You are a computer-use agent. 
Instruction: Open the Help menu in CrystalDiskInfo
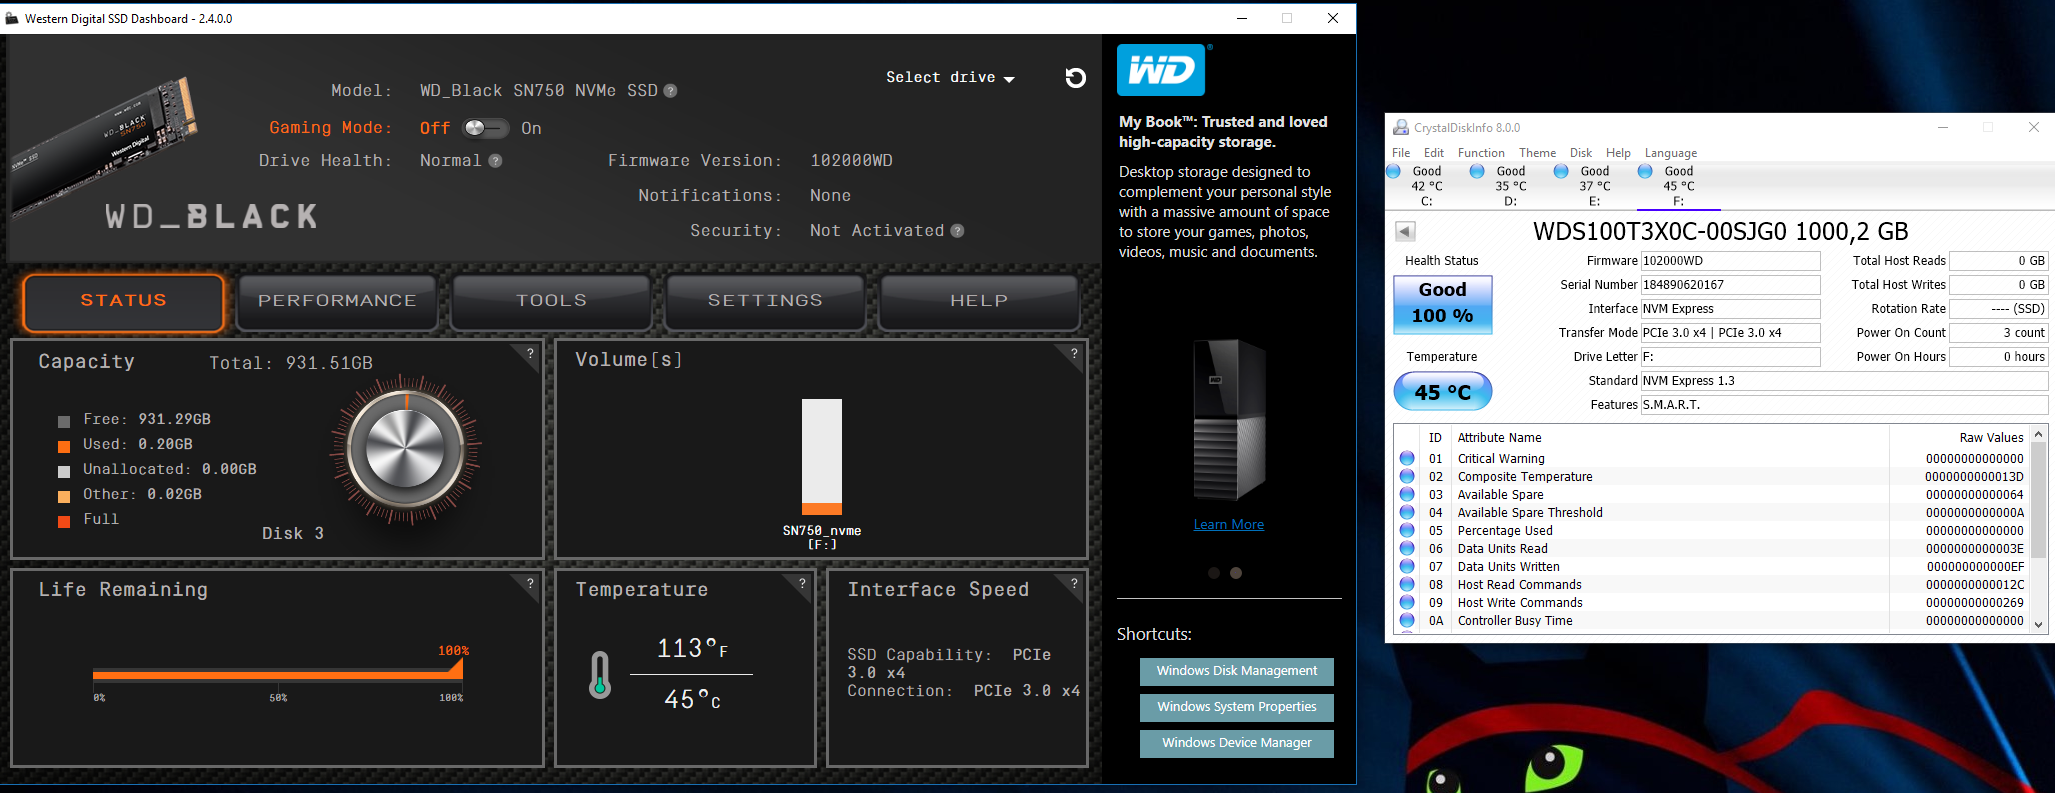click(x=1618, y=153)
